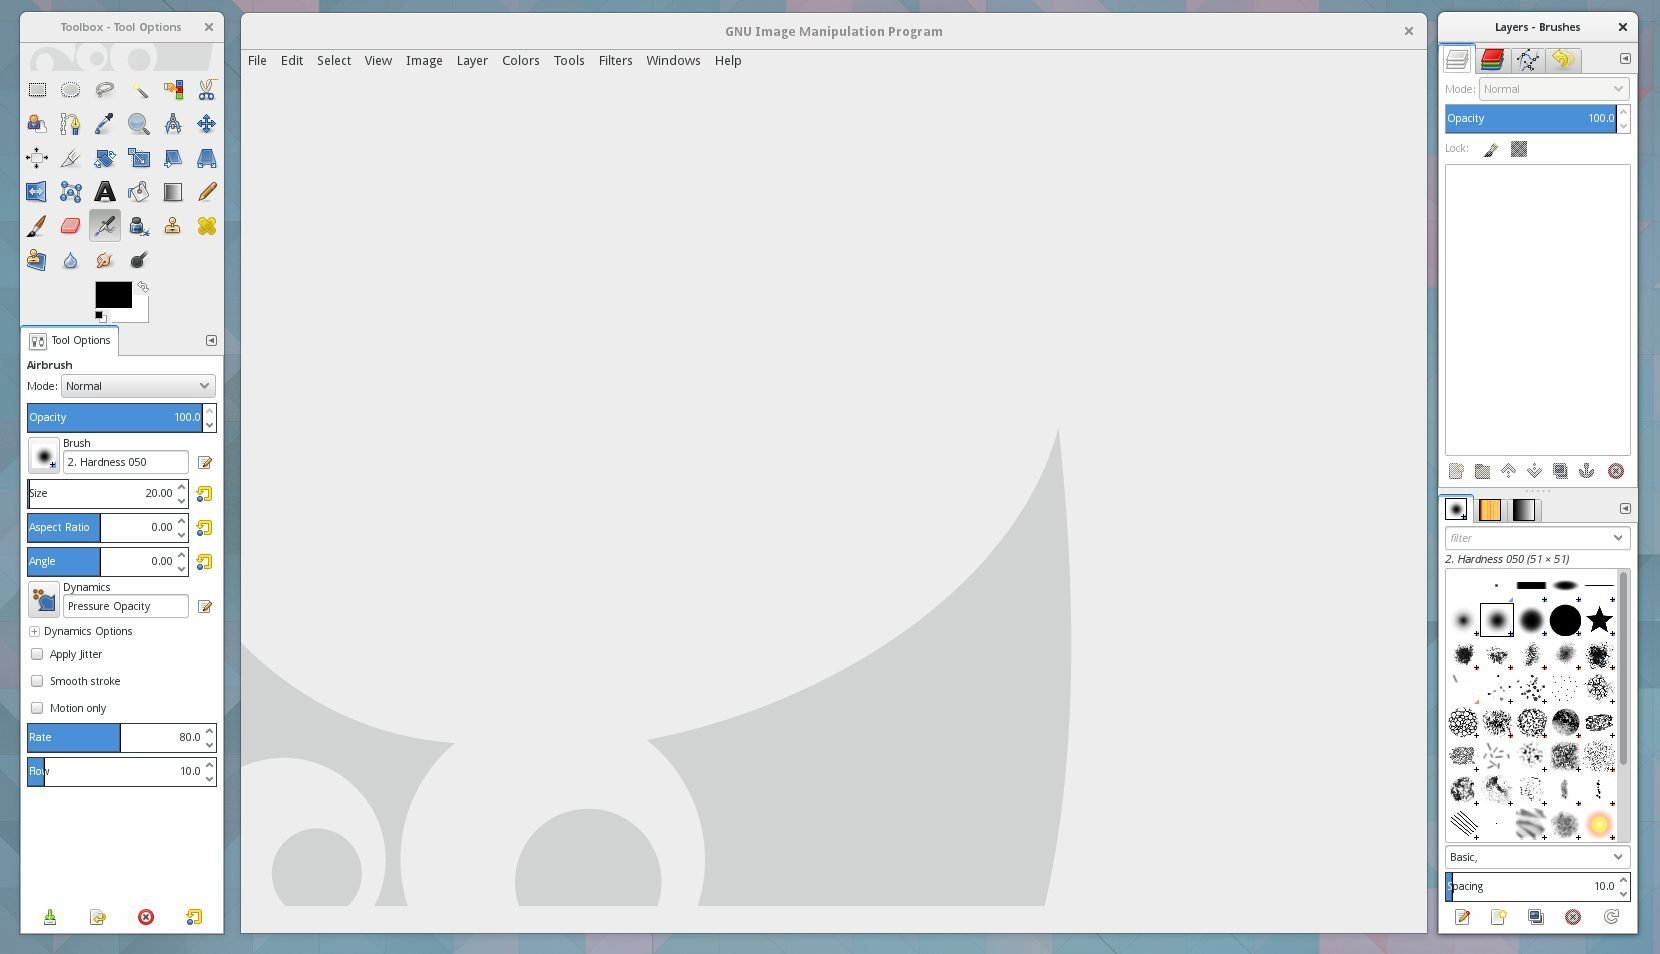
Task: Open the brush tag Basic dropdown
Action: point(1536,857)
